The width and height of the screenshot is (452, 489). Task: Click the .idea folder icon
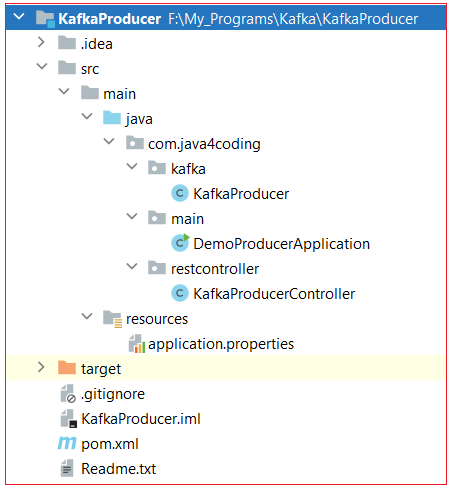[67, 43]
